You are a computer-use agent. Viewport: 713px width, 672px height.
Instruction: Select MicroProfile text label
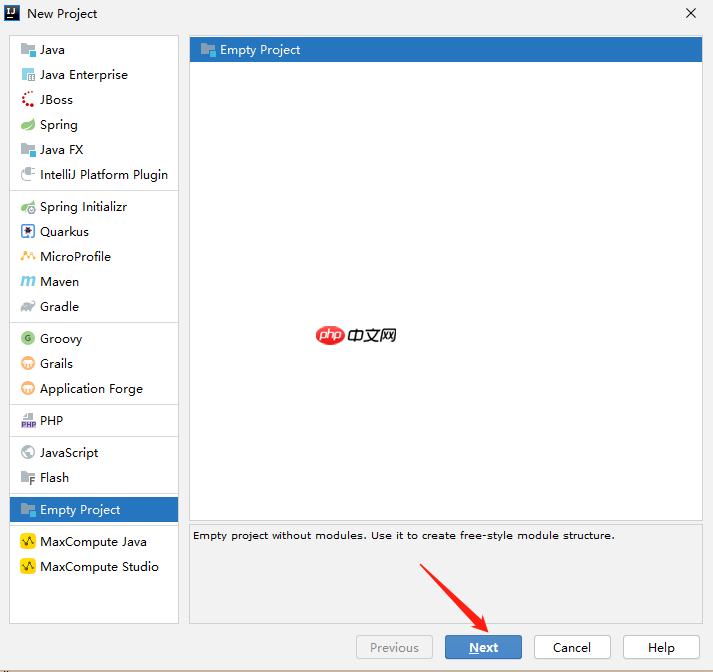coord(75,256)
